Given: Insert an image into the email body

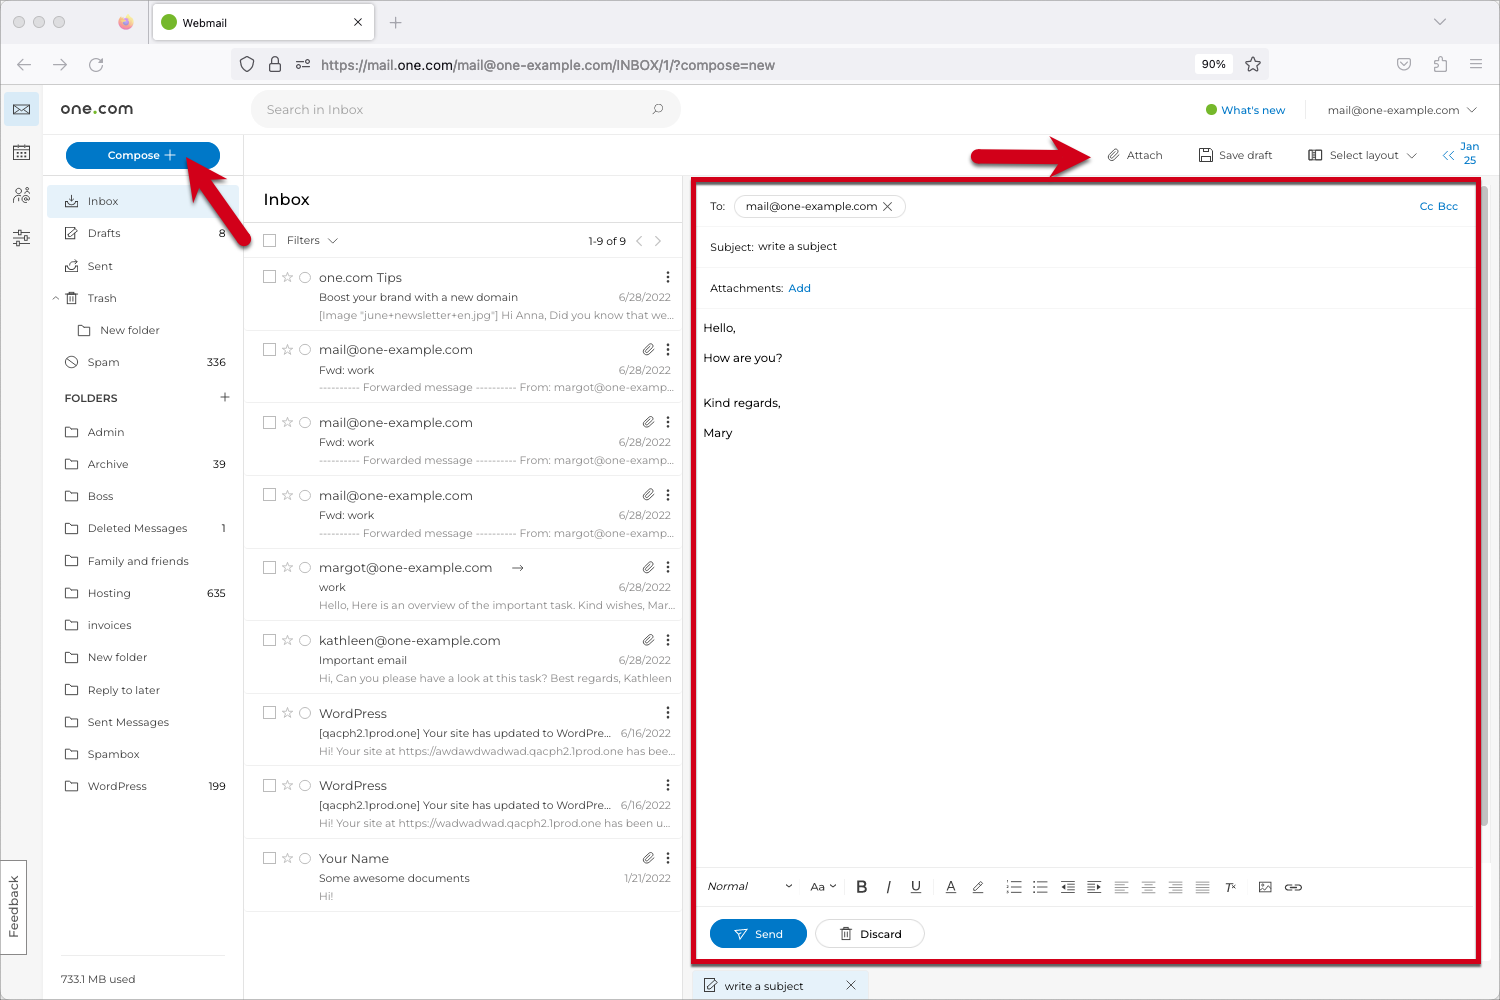Looking at the screenshot, I should click(x=1266, y=887).
